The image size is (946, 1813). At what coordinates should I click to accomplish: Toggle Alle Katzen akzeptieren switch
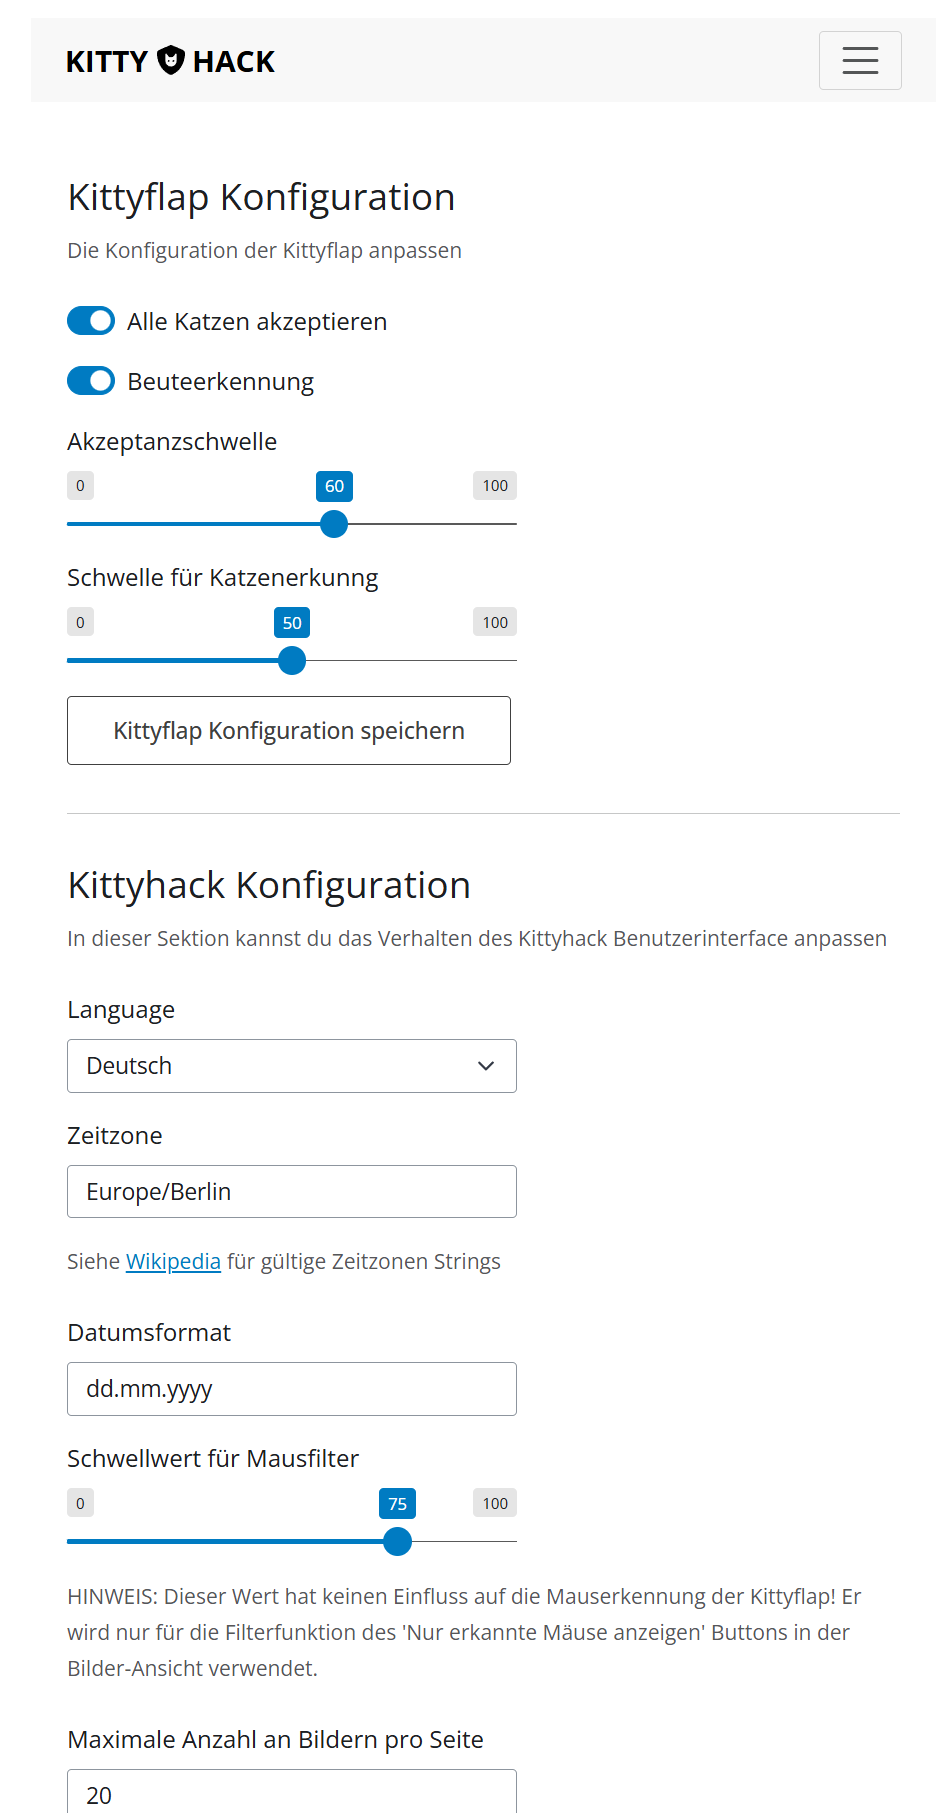tap(91, 321)
